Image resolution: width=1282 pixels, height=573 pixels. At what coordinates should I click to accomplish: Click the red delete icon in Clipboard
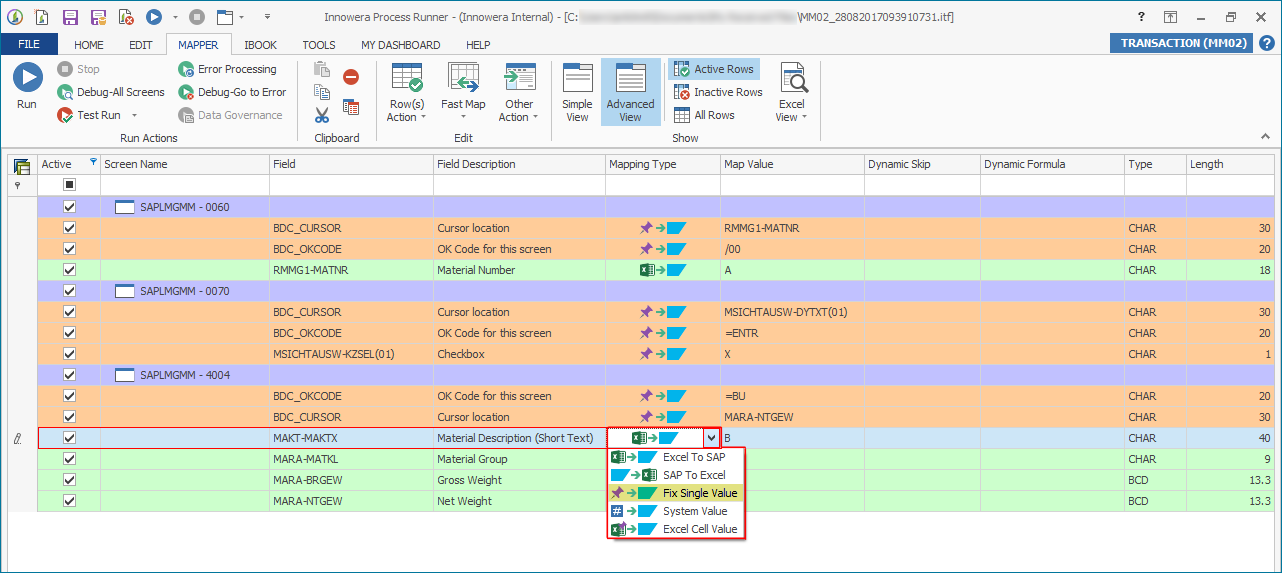[x=351, y=77]
